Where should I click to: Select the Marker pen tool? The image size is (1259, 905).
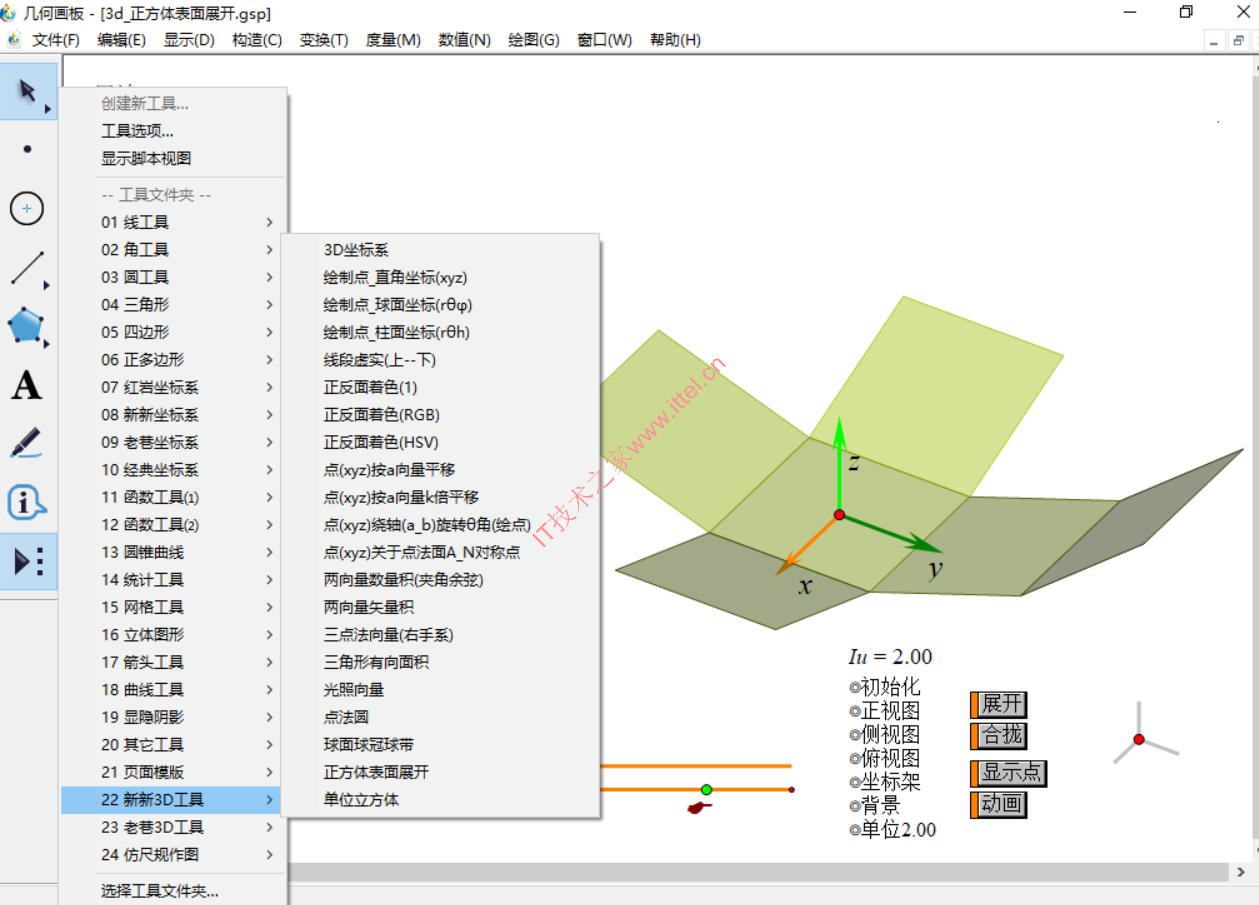[x=27, y=443]
